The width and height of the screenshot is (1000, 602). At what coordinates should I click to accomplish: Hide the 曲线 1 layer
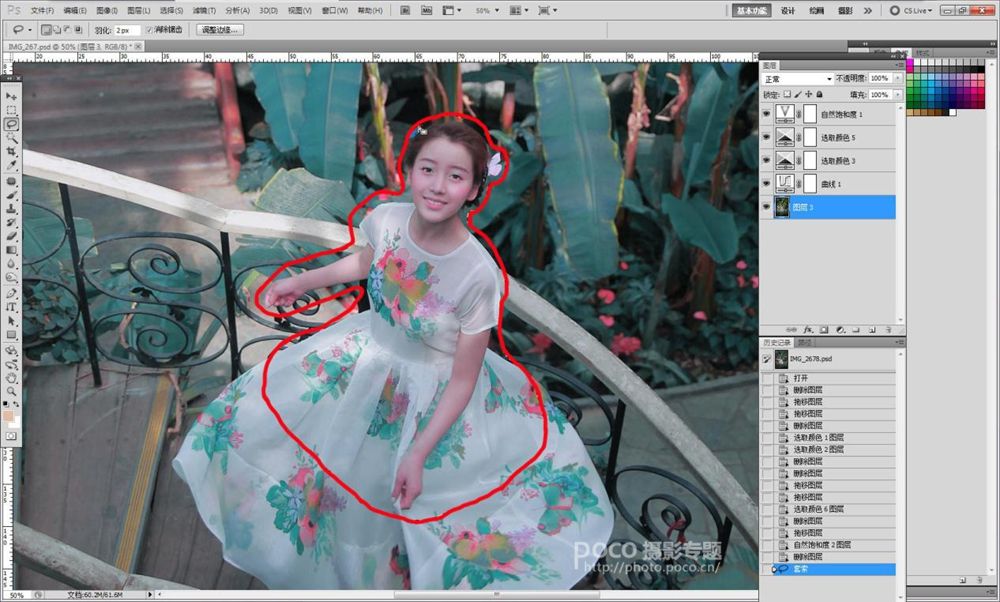coord(767,184)
